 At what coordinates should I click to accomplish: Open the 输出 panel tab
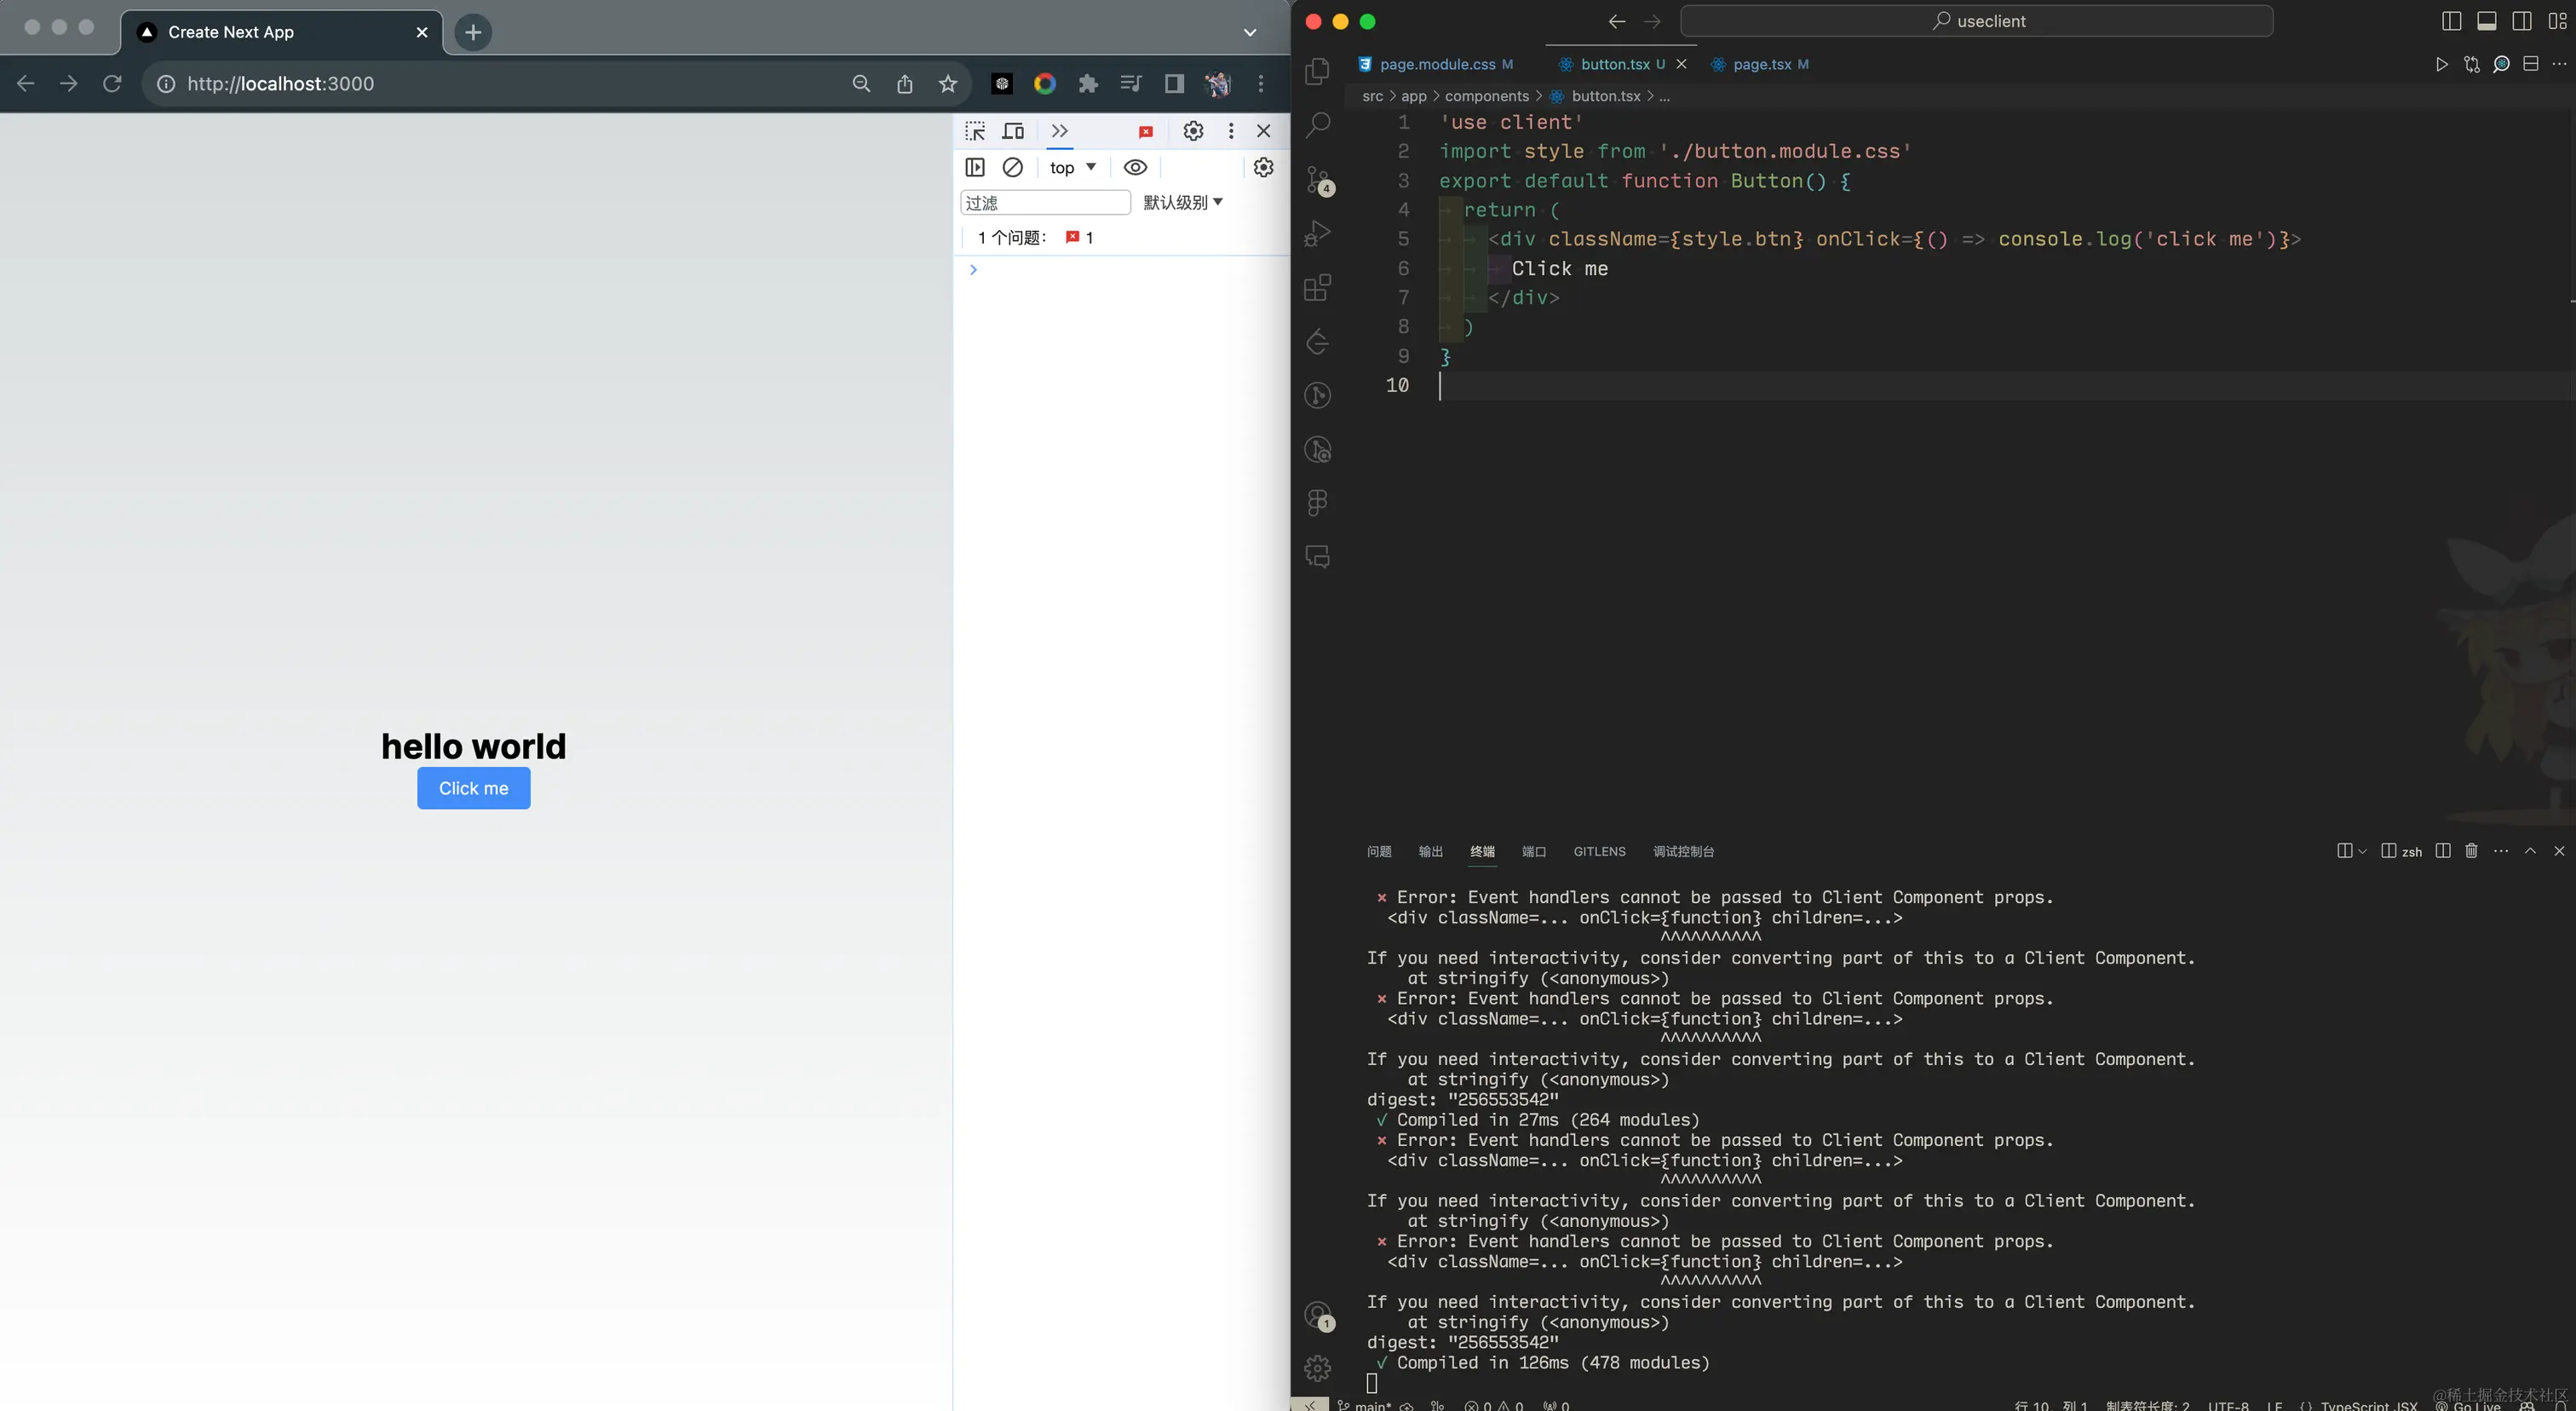[x=1430, y=851]
